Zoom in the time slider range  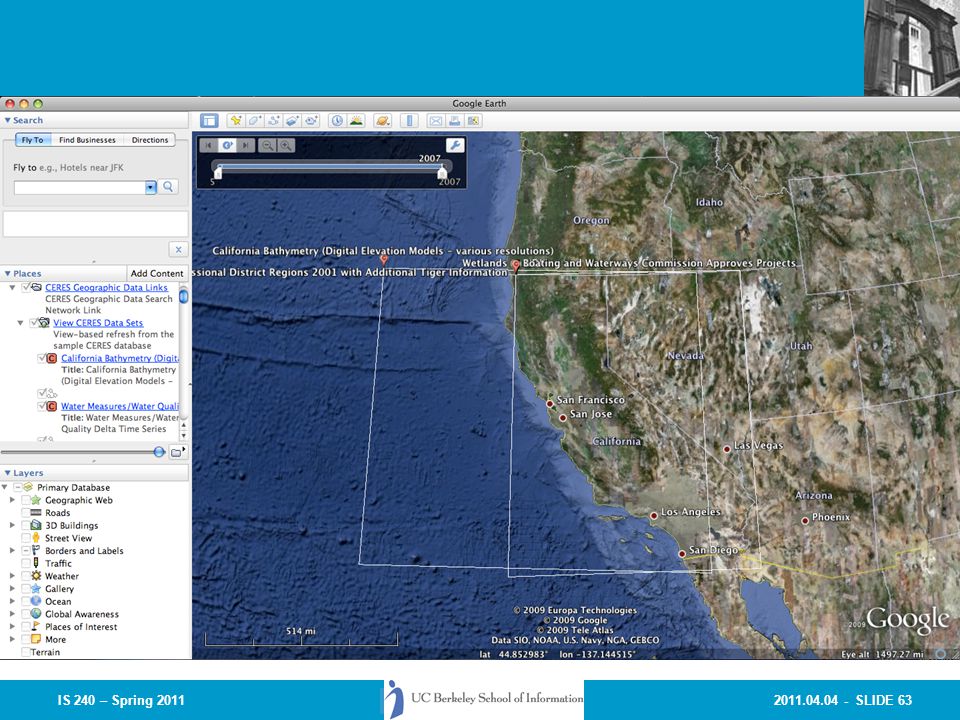point(286,145)
